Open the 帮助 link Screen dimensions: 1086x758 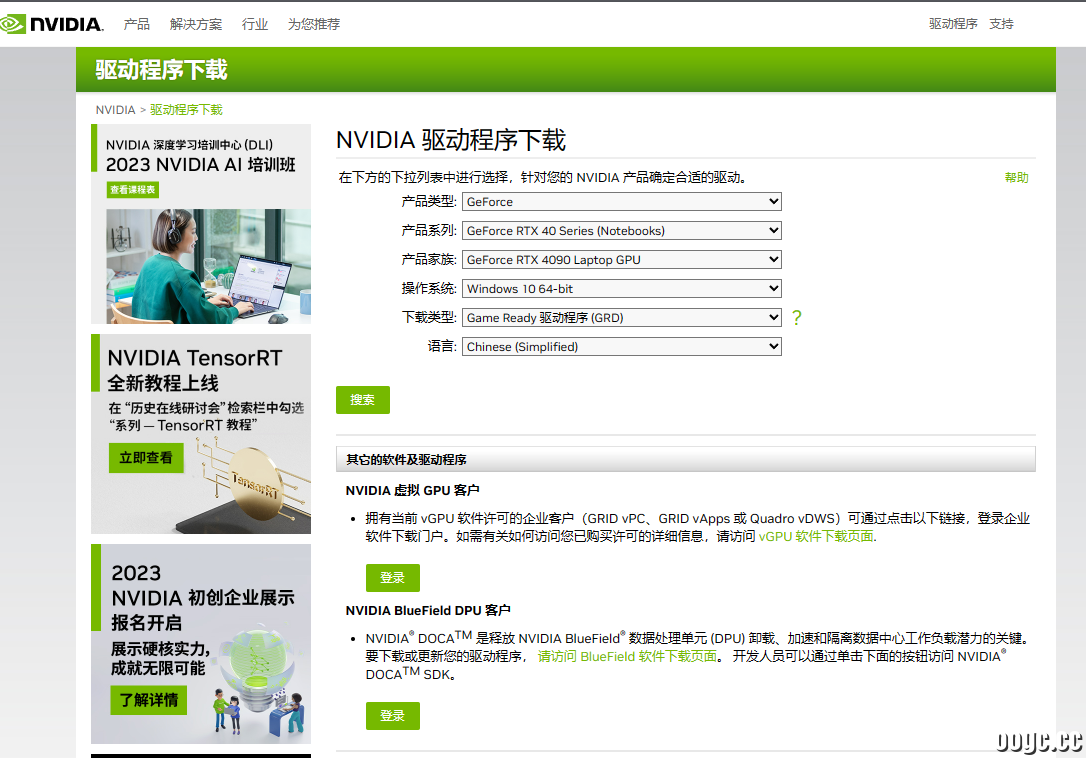click(x=1017, y=178)
